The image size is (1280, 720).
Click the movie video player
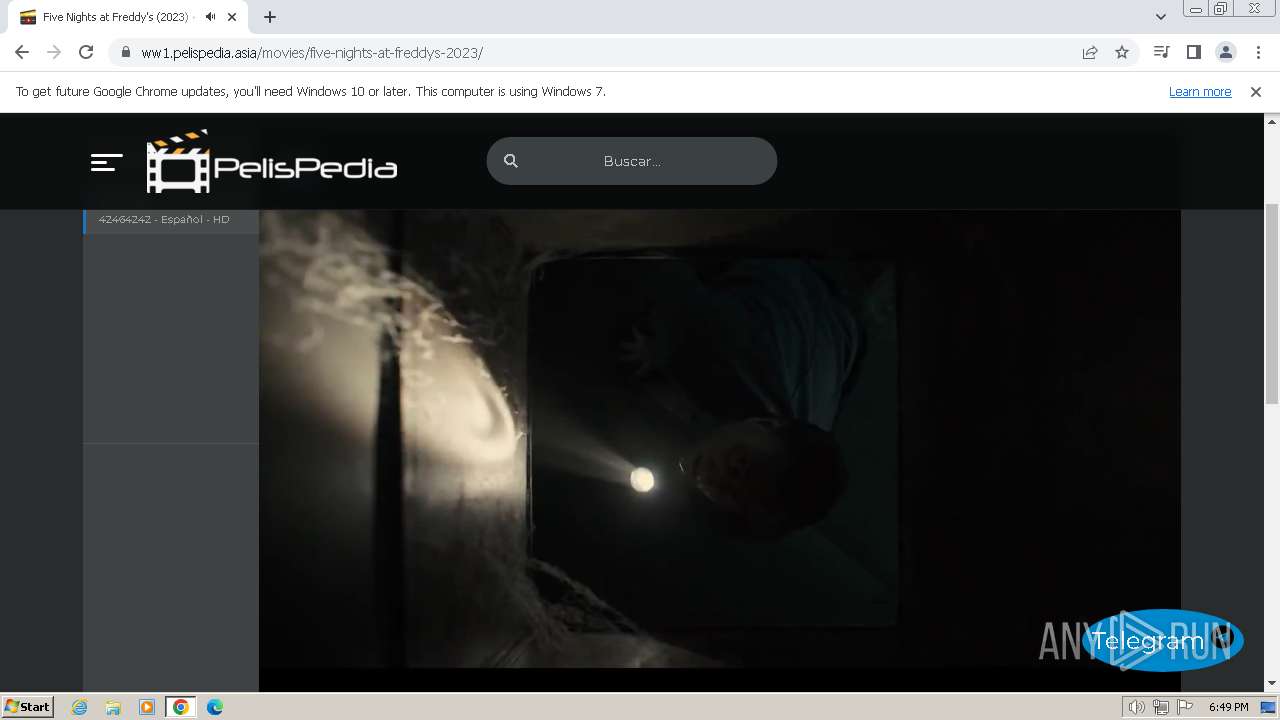[720, 440]
